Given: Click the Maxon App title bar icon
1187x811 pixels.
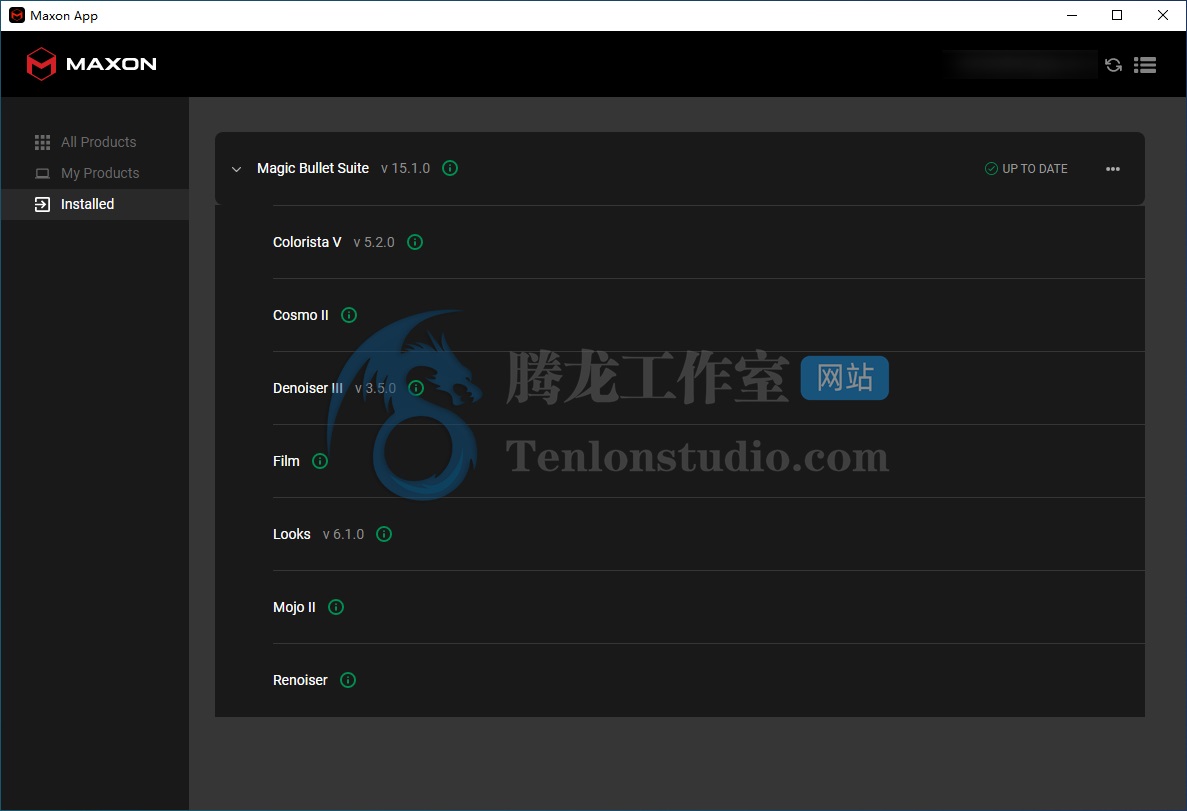Looking at the screenshot, I should coord(17,15).
